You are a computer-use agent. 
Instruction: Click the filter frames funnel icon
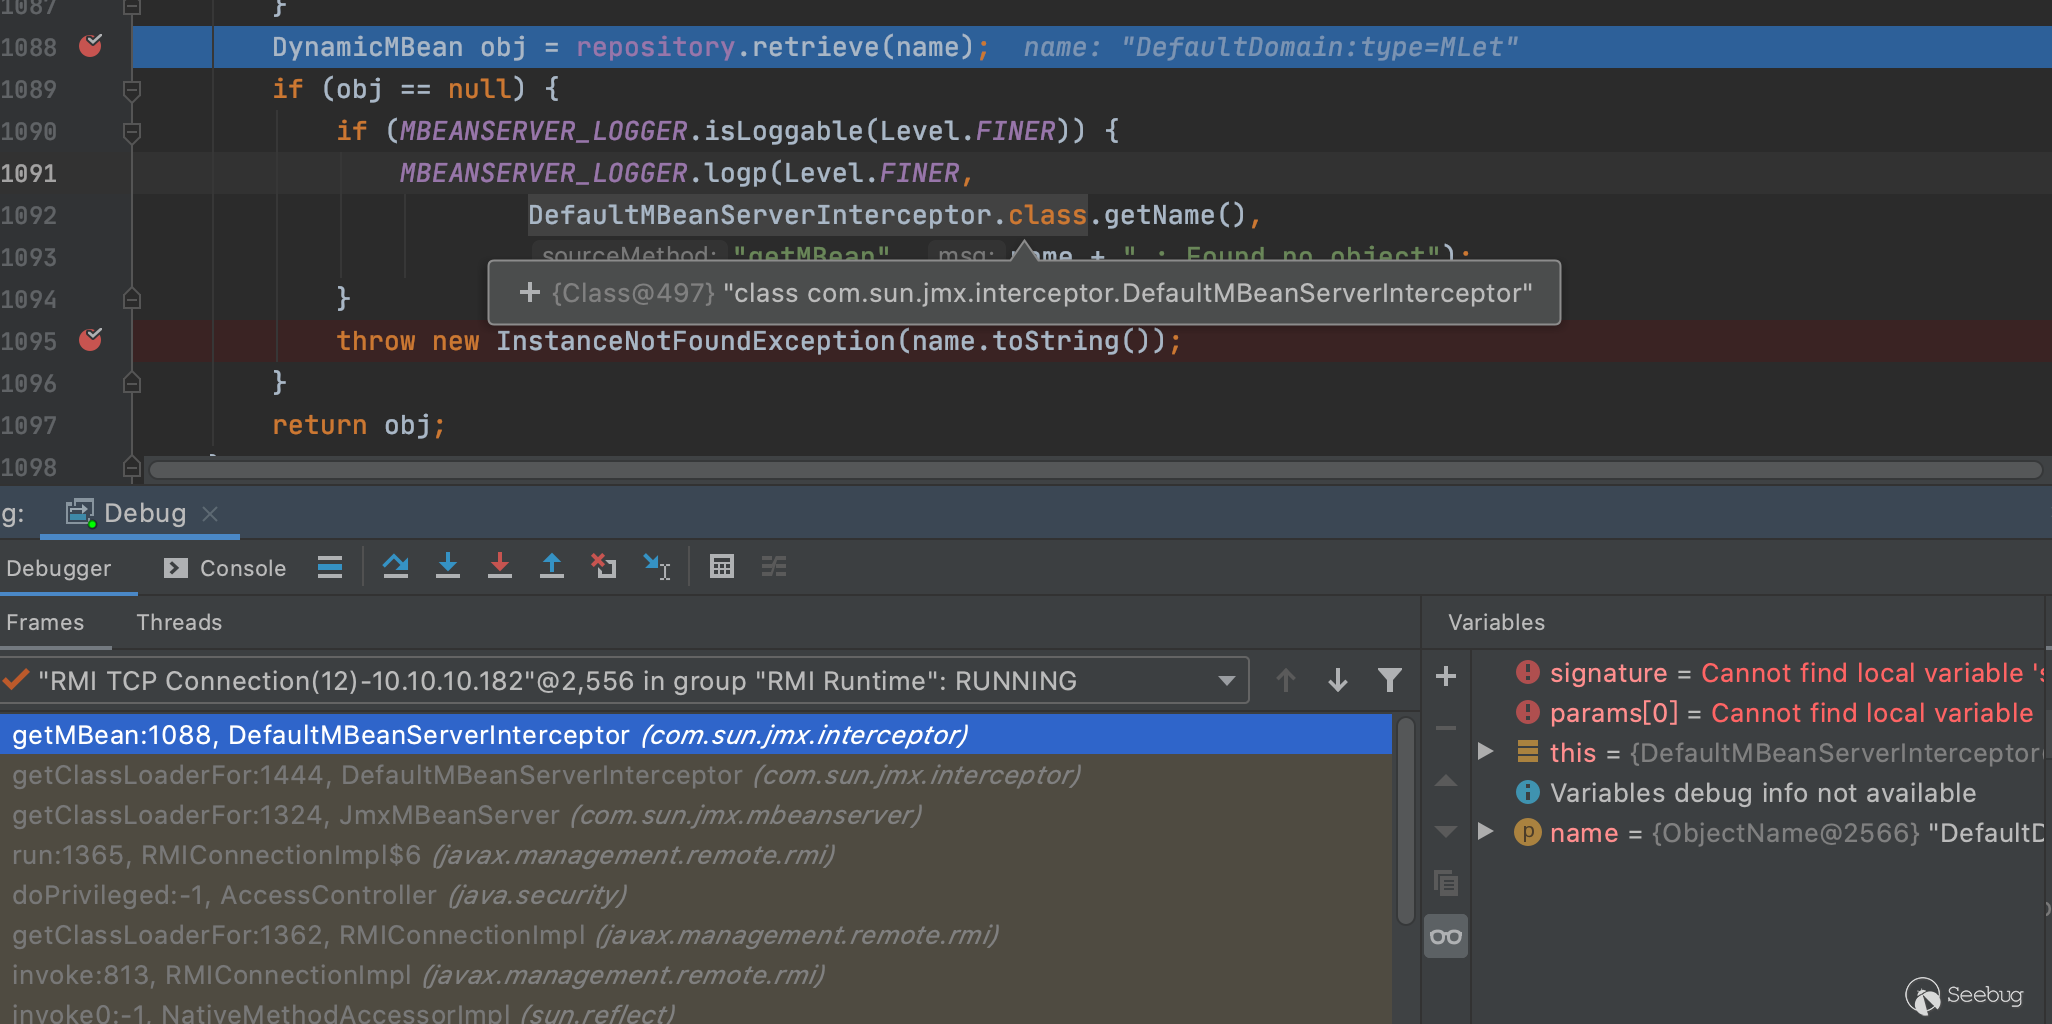pyautogui.click(x=1389, y=681)
